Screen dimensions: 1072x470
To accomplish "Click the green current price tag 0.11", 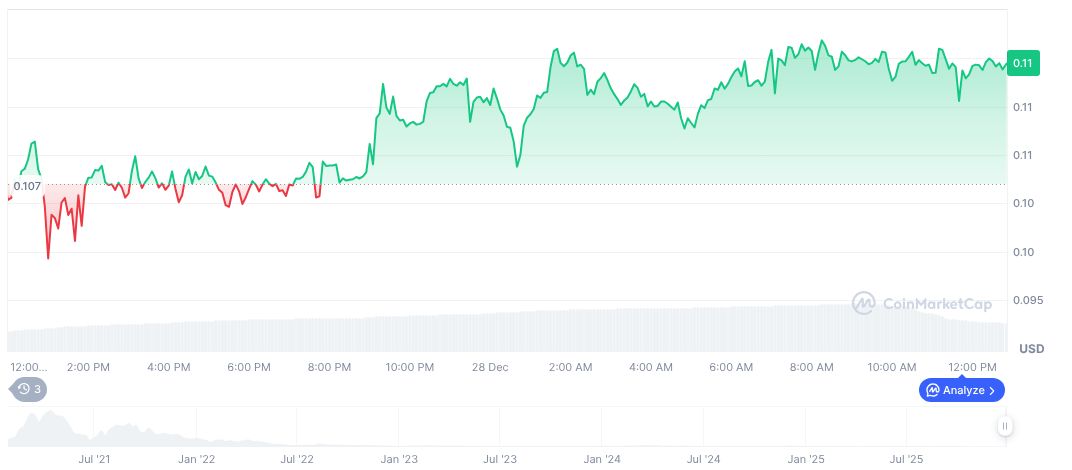I will pos(1023,63).
